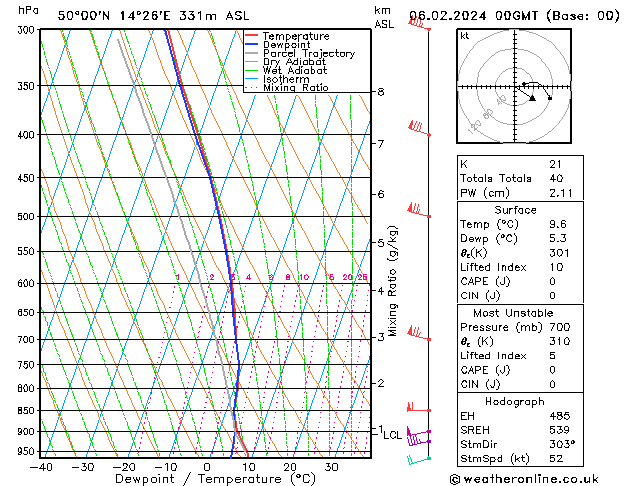The image size is (629, 486).
Task: Click the wind barb at 500 hPa
Action: click(x=417, y=211)
